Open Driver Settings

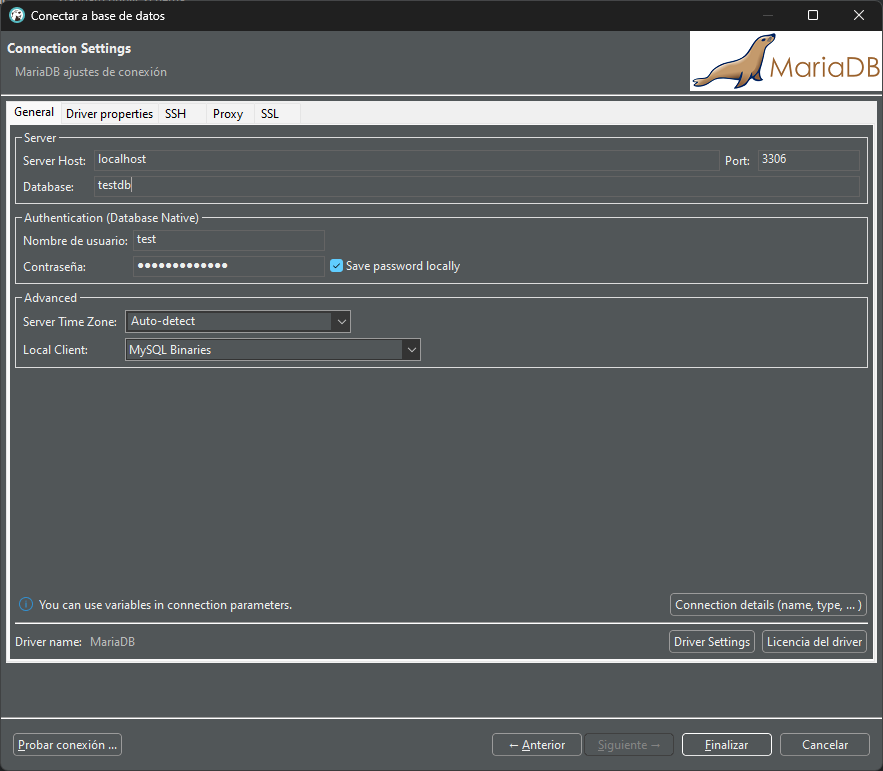pos(711,642)
